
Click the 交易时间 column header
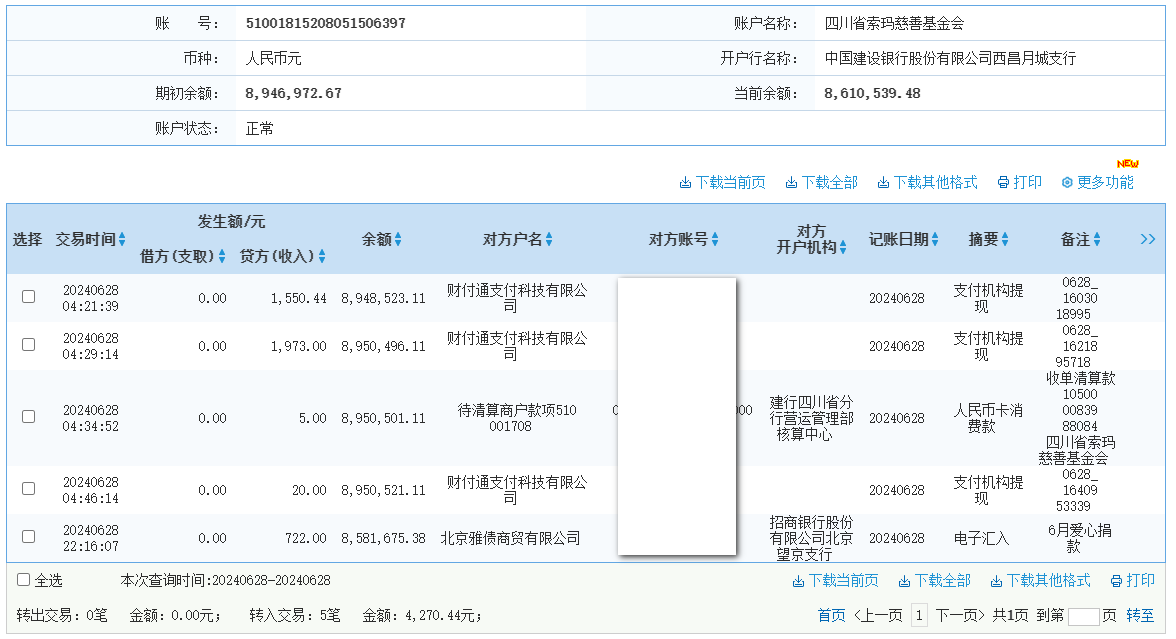point(86,239)
